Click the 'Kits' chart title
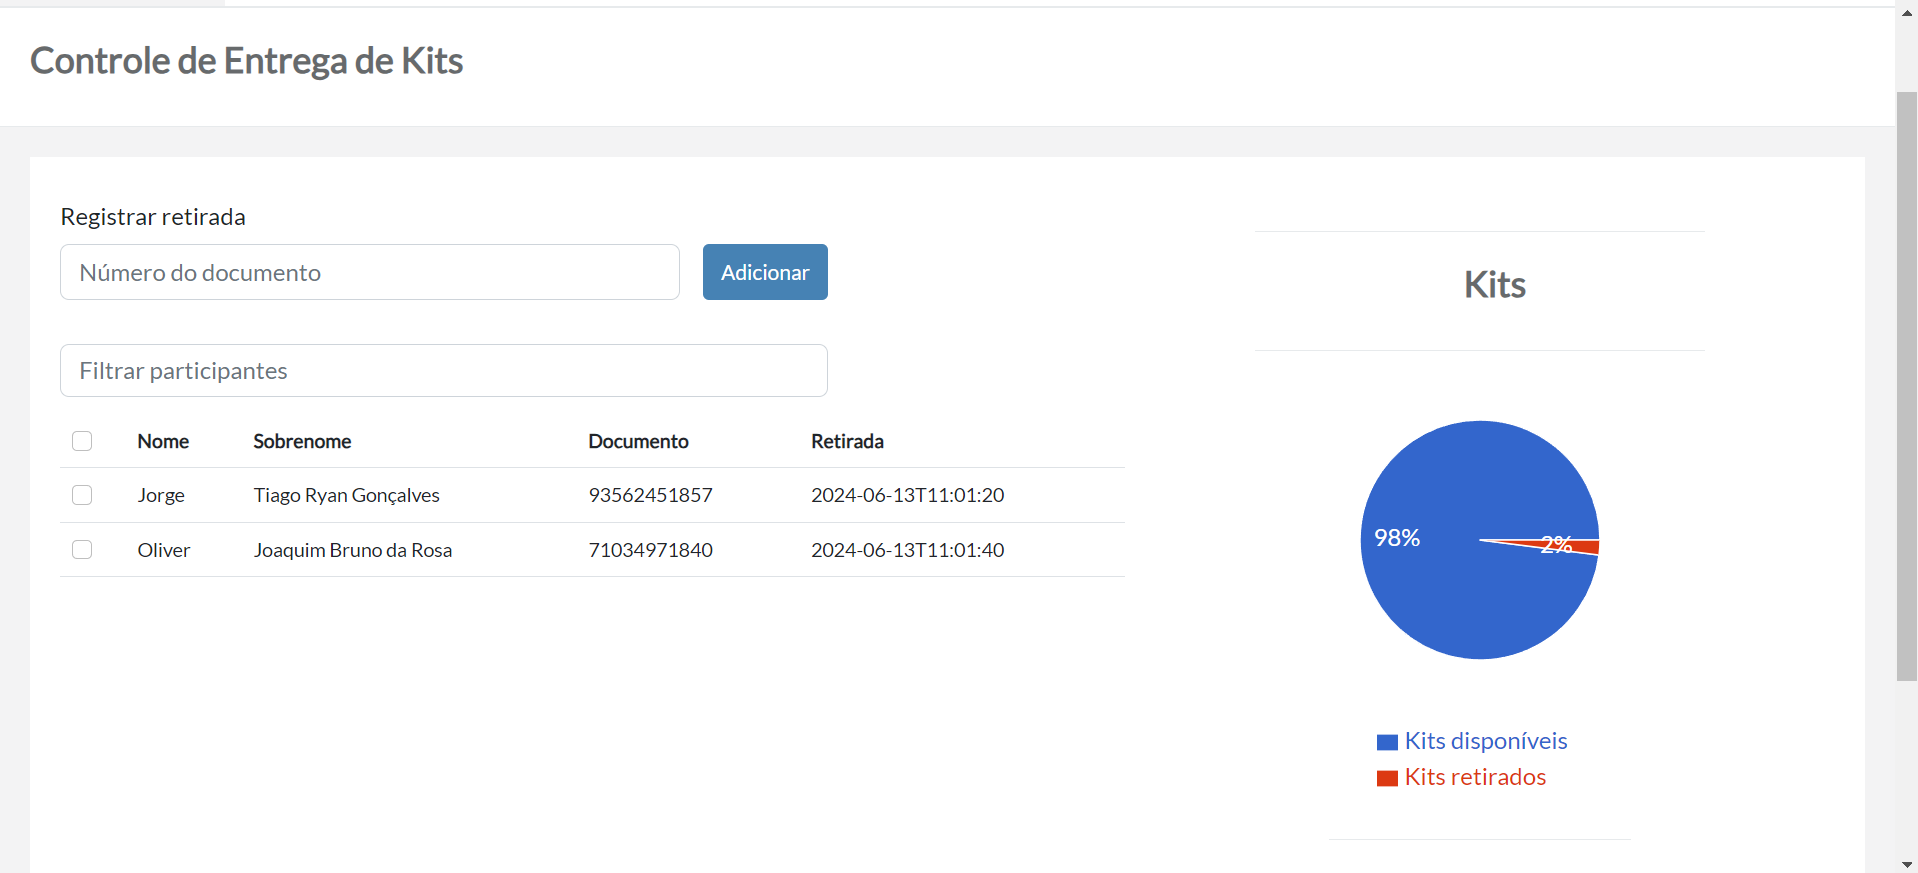The image size is (1918, 873). pos(1495,285)
